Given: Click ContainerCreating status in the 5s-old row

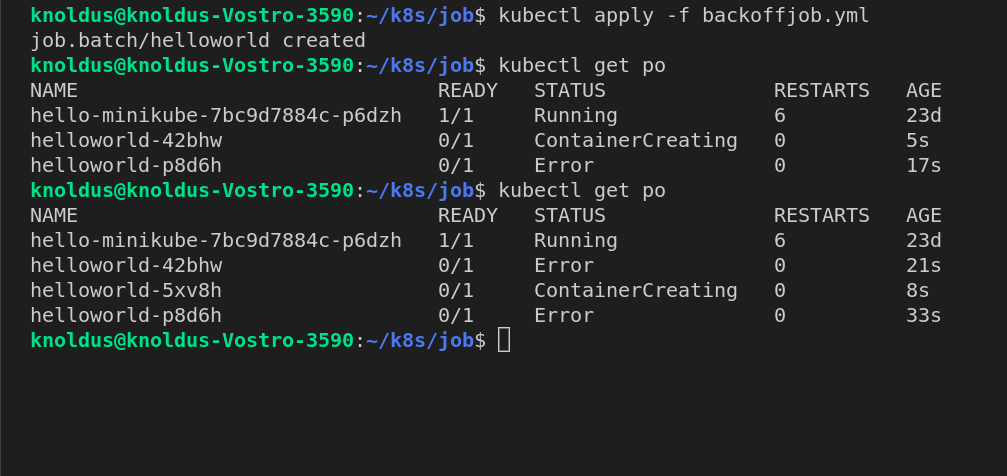Looking at the screenshot, I should pos(635,141).
